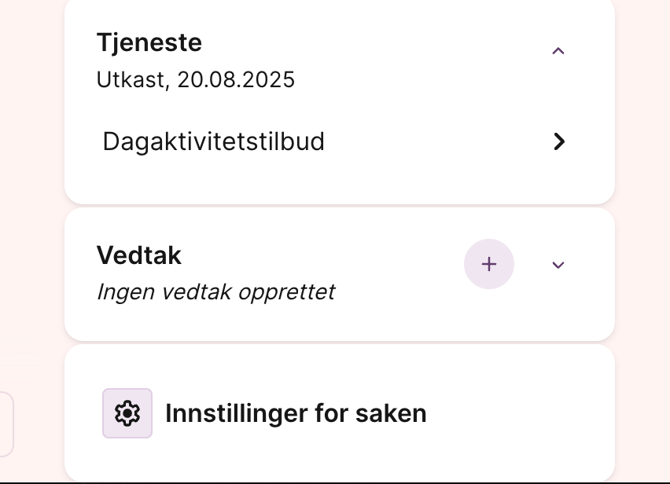Image resolution: width=670 pixels, height=484 pixels.
Task: Click the Tjeneste heading
Action: pyautogui.click(x=149, y=42)
